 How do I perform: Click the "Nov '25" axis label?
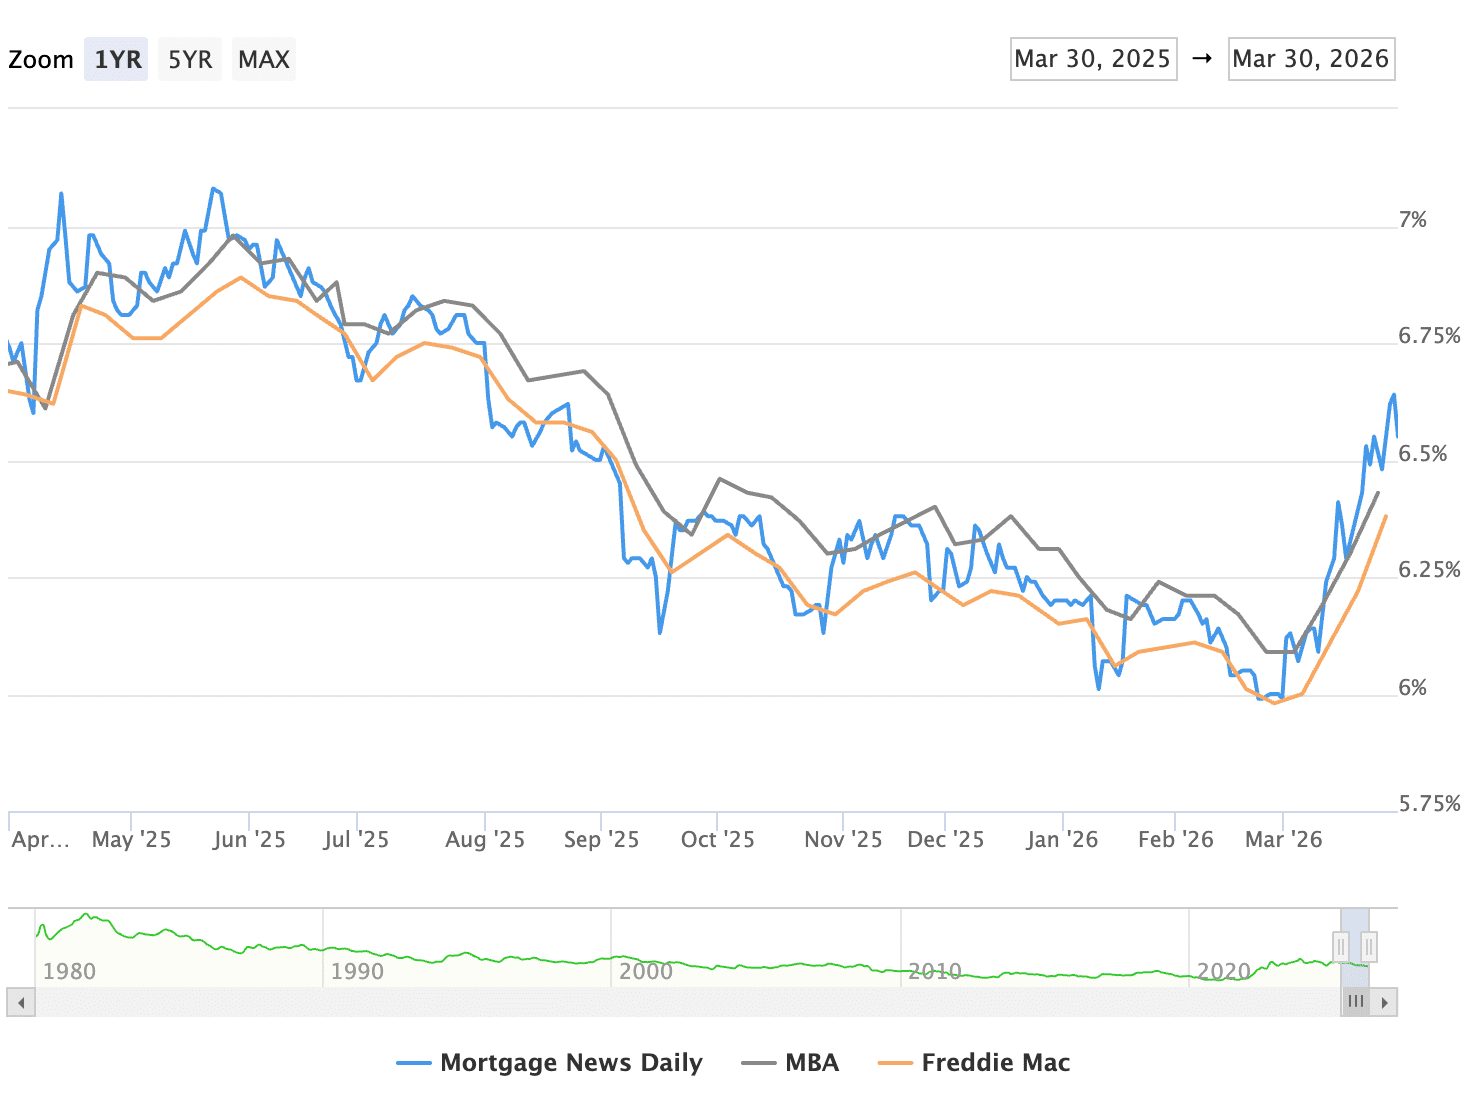pyautogui.click(x=843, y=839)
